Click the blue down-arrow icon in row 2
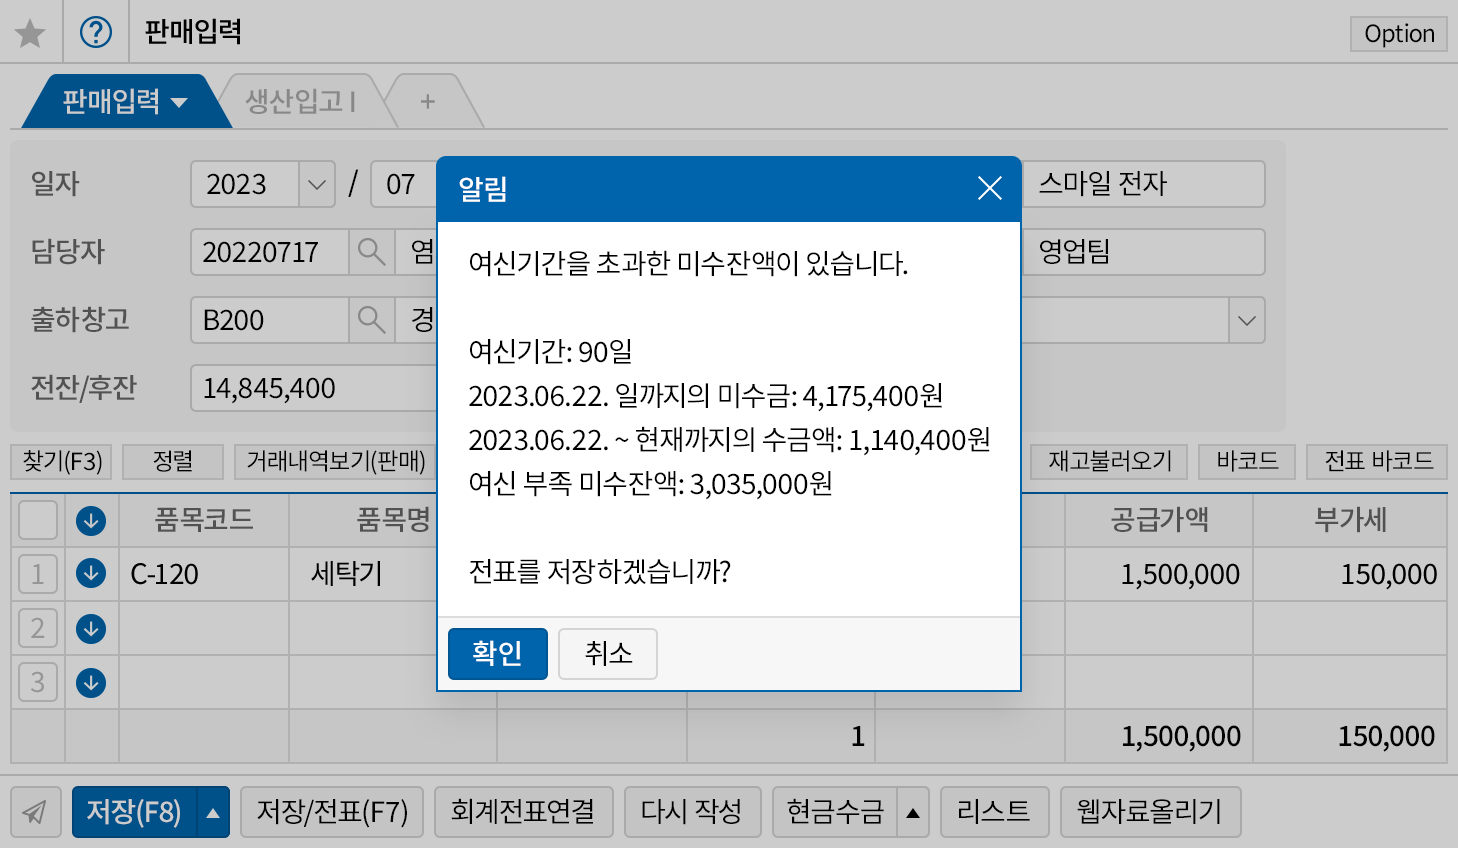This screenshot has height=848, width=1458. pos(91,629)
